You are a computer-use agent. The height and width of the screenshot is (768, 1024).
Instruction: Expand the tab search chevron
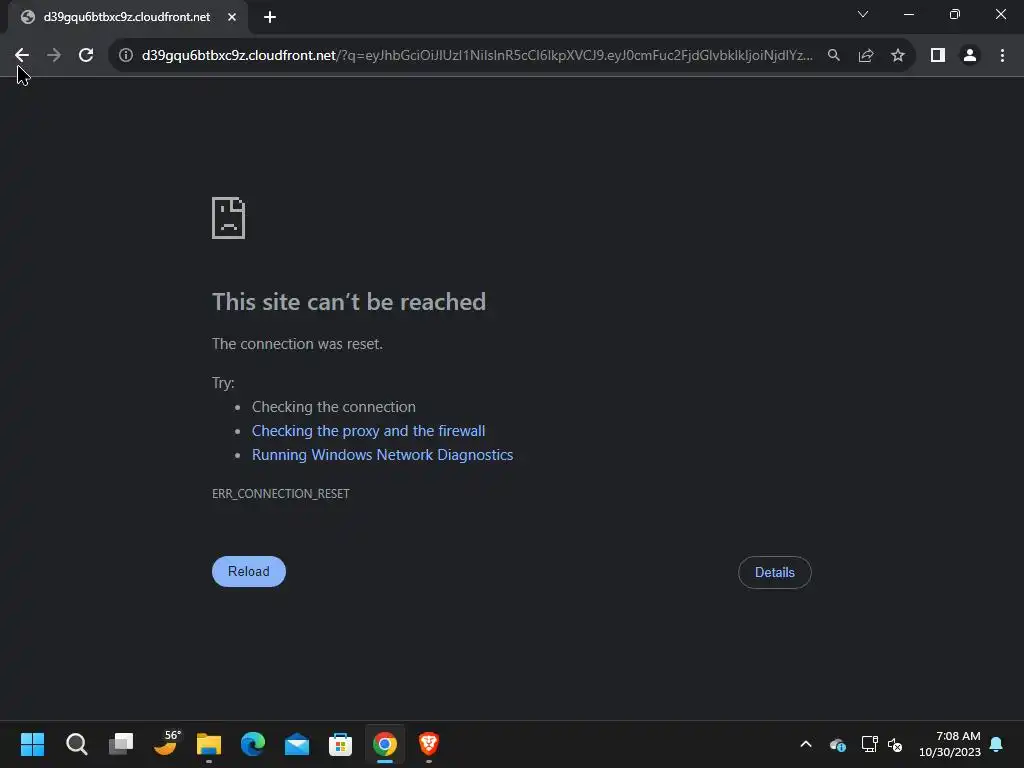tap(863, 14)
